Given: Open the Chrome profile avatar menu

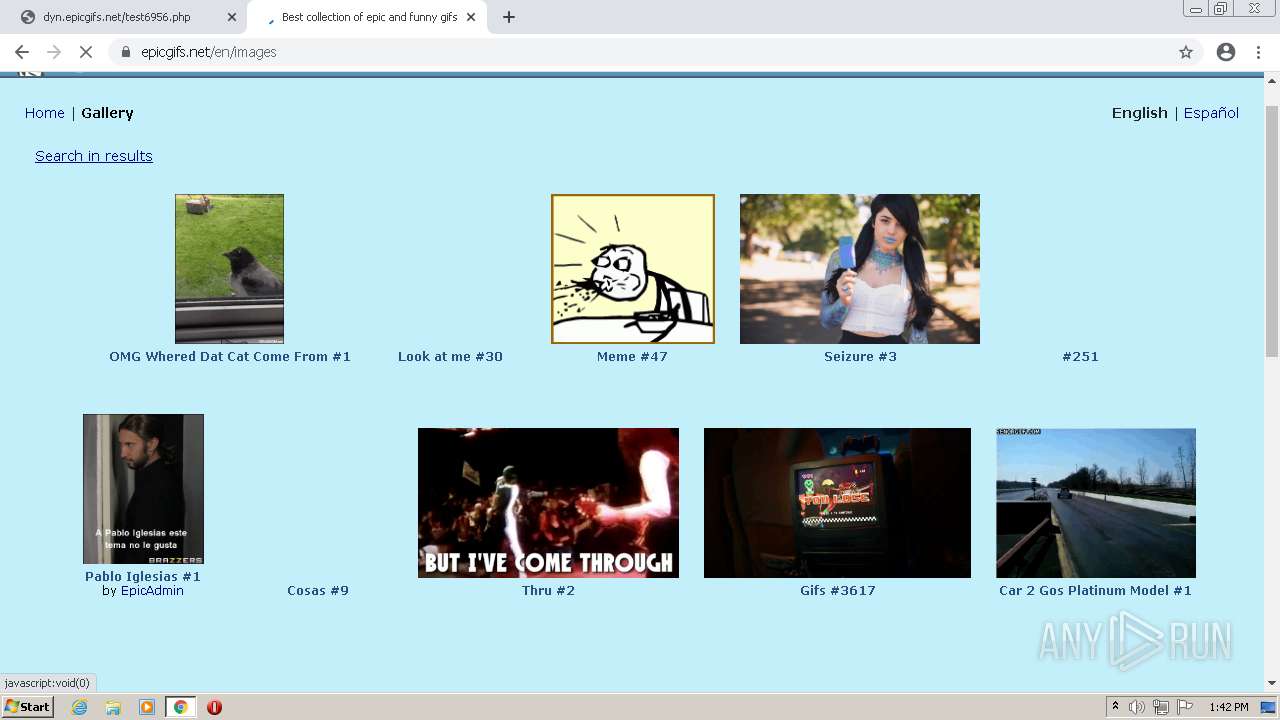Looking at the screenshot, I should tap(1226, 52).
